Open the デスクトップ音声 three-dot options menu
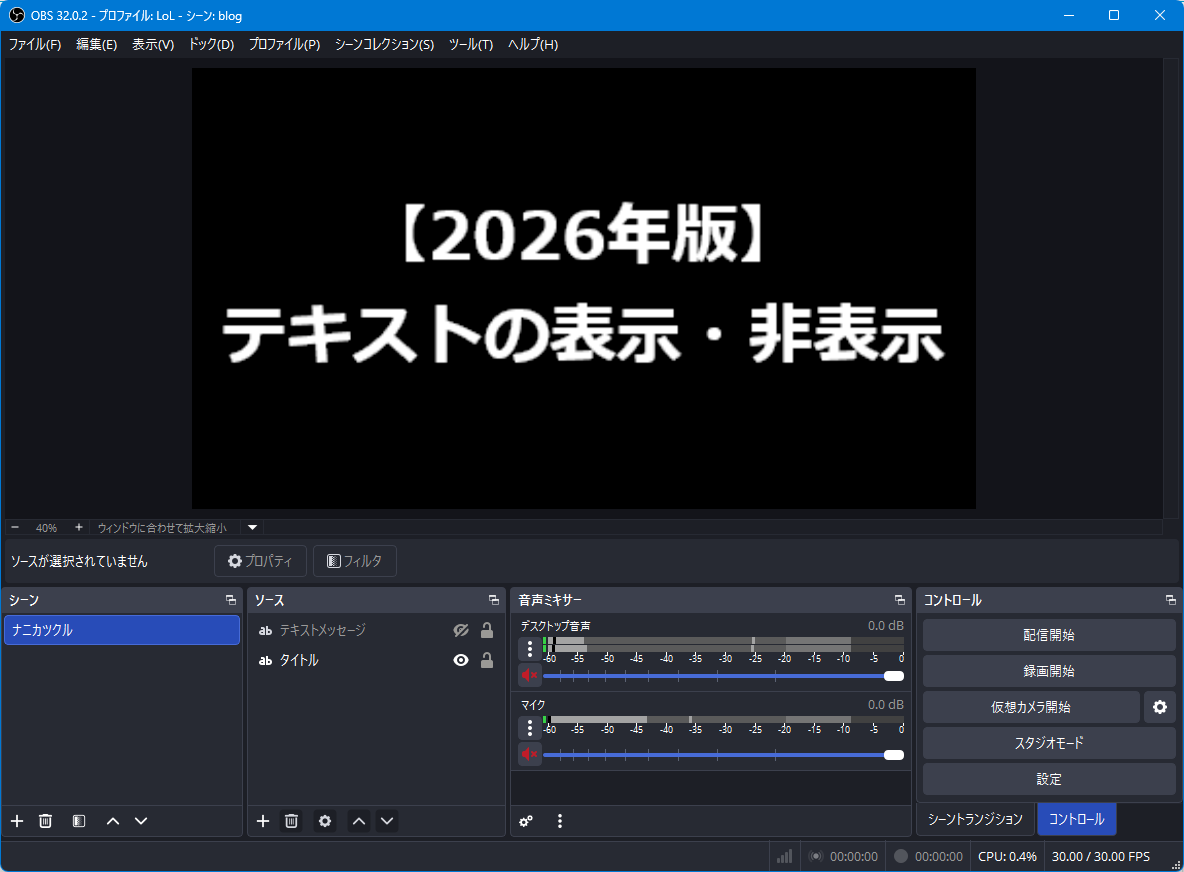The width and height of the screenshot is (1184, 872). pos(530,648)
